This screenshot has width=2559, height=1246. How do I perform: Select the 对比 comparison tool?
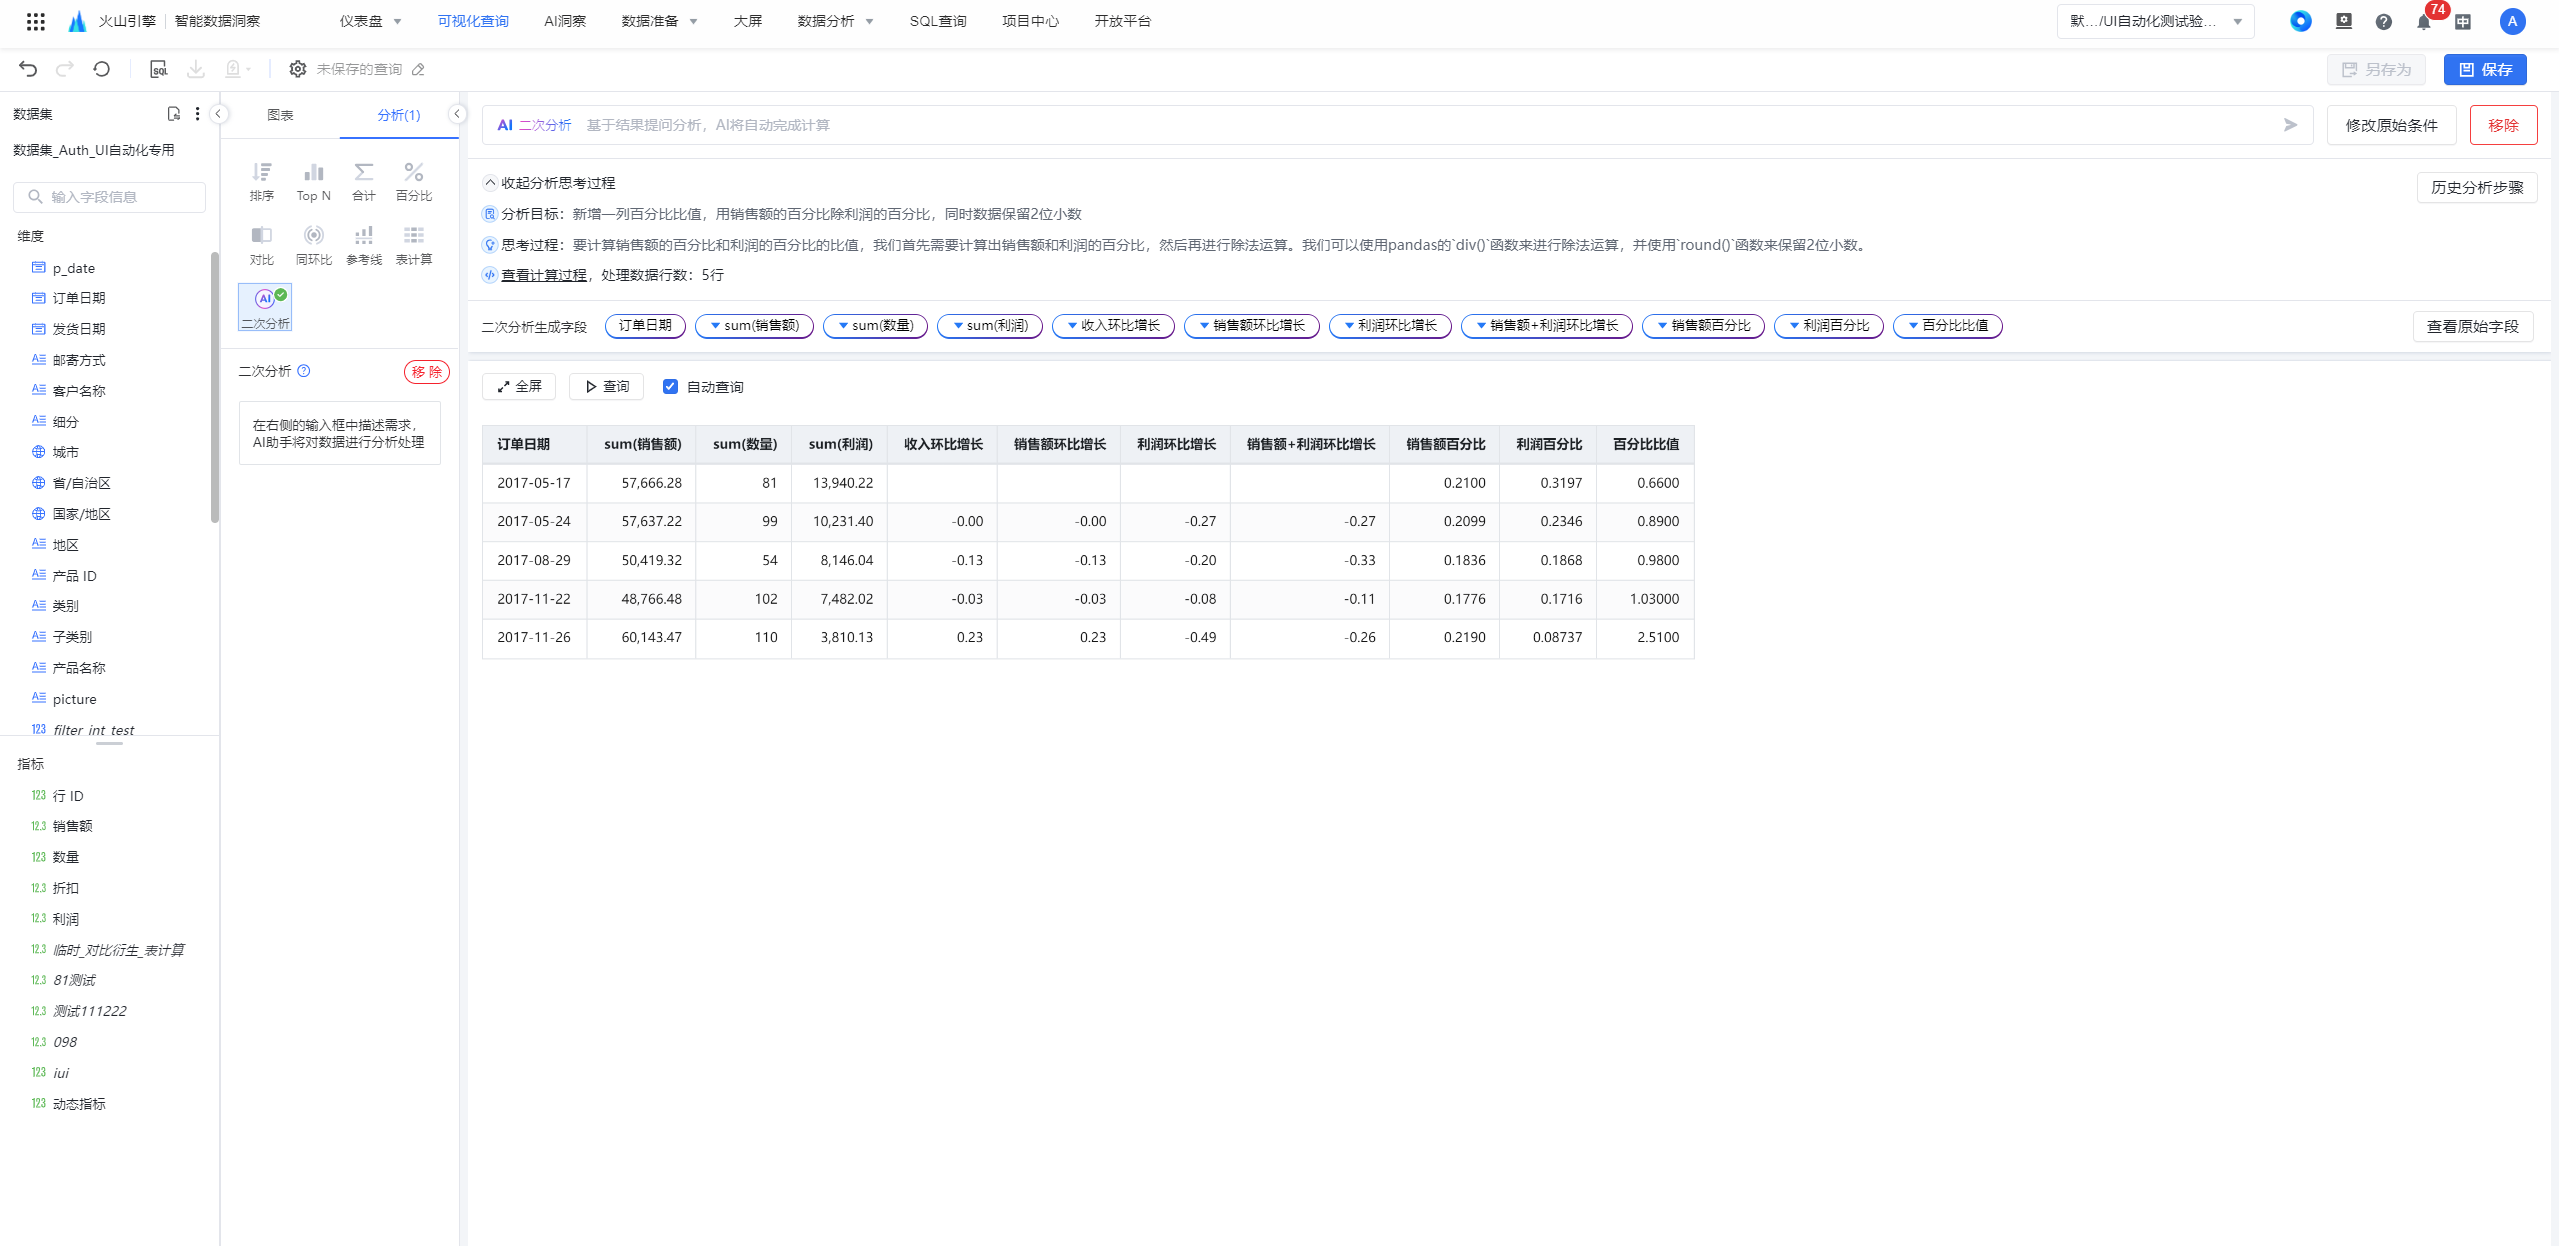coord(262,245)
